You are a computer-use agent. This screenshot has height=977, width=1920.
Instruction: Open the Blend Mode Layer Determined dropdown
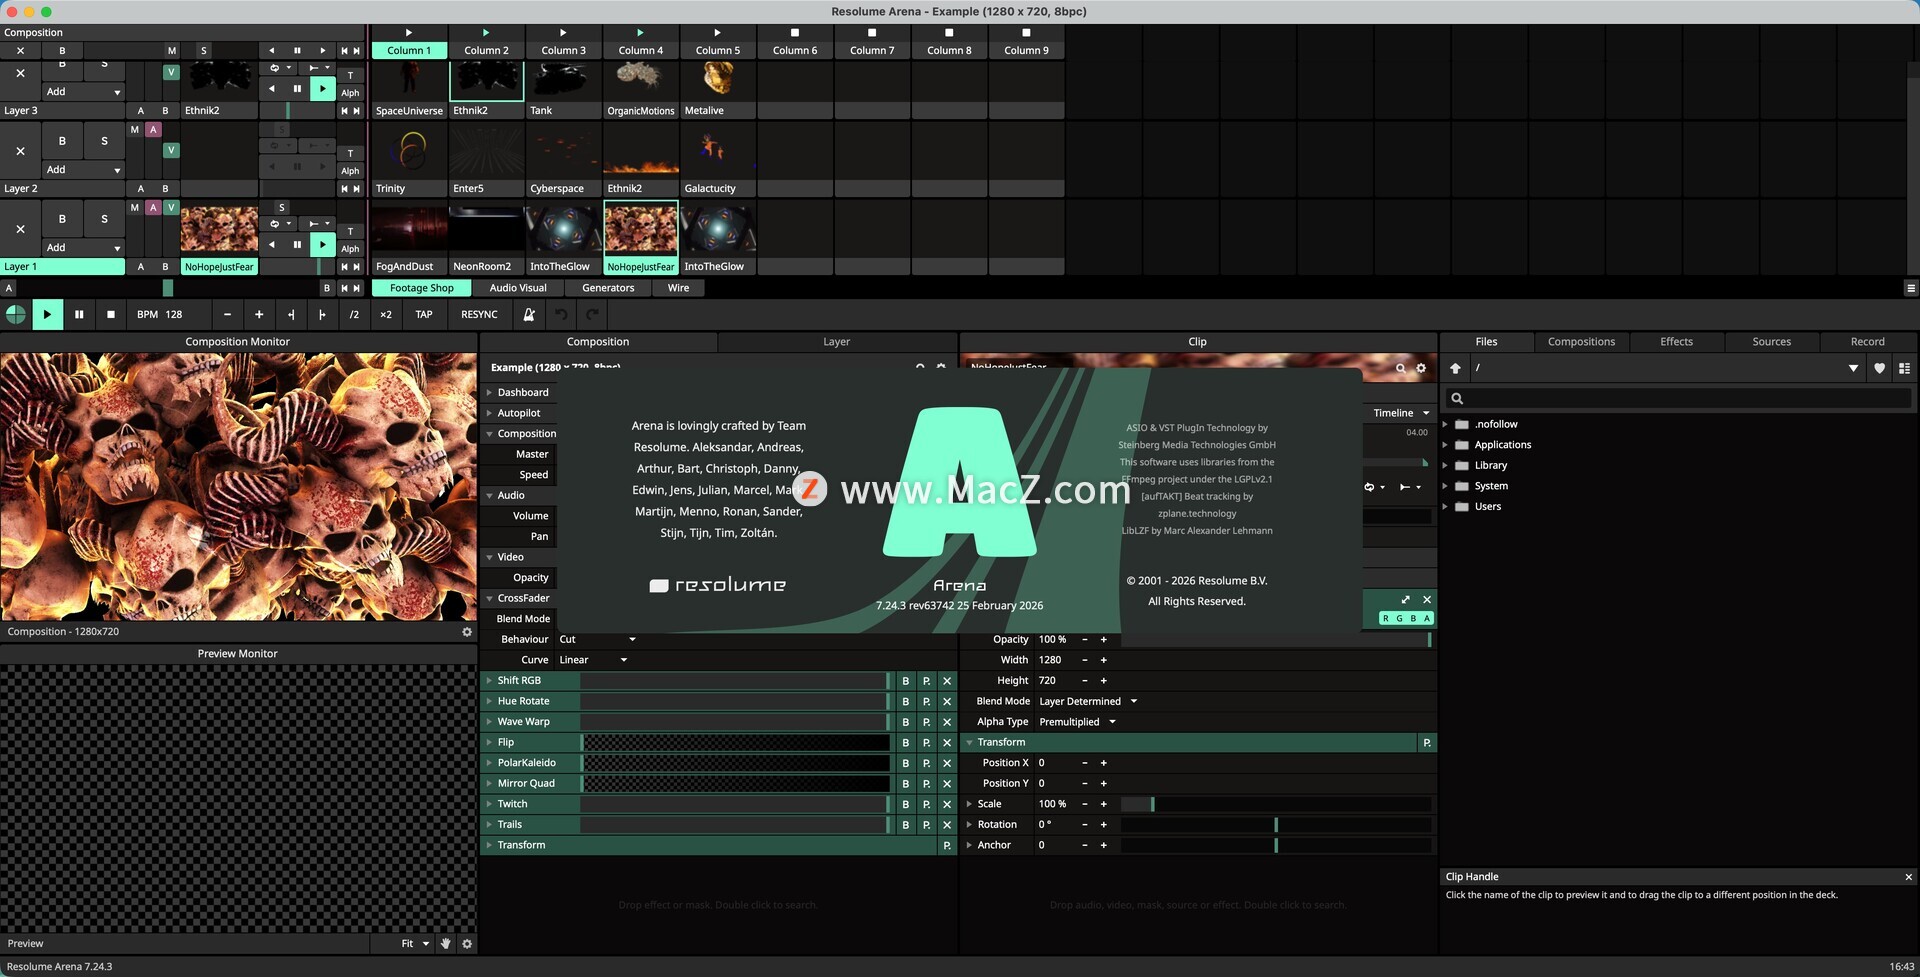click(1087, 702)
